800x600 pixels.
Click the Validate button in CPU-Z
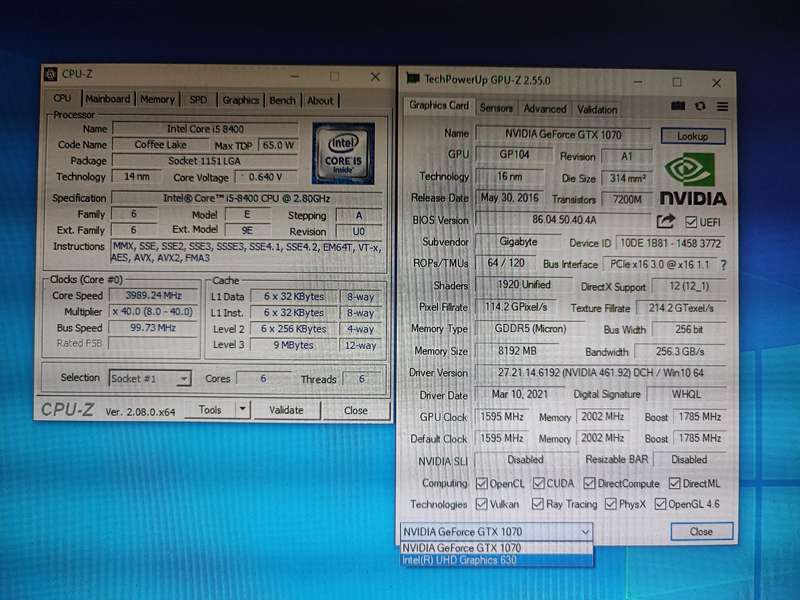287,410
